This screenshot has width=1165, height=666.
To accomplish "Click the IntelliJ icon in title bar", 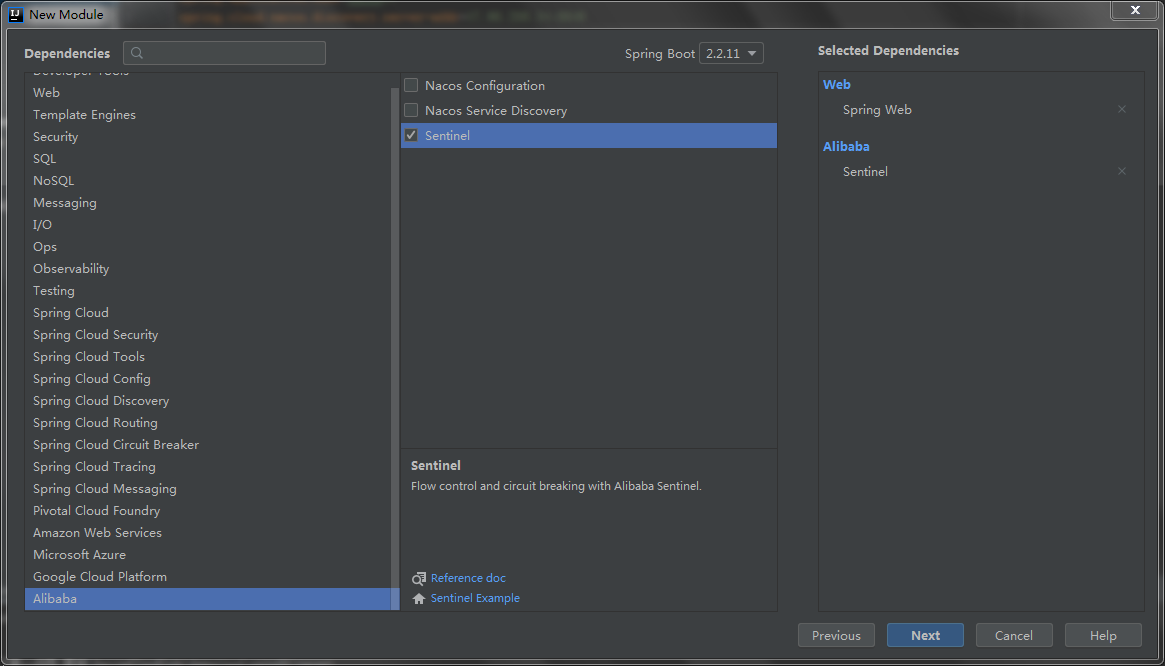I will coord(16,13).
